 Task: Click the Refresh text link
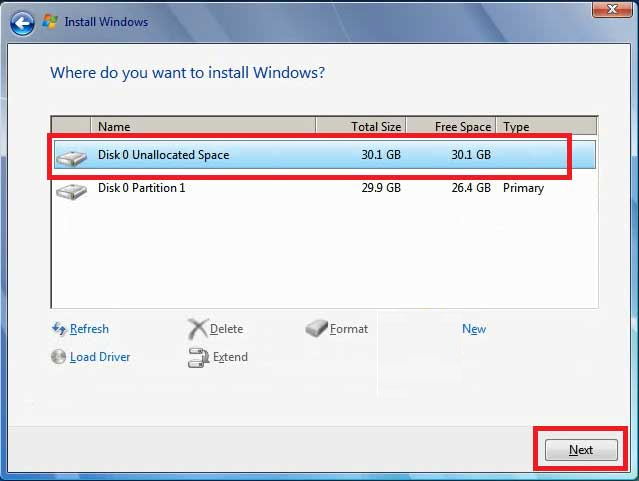[89, 329]
